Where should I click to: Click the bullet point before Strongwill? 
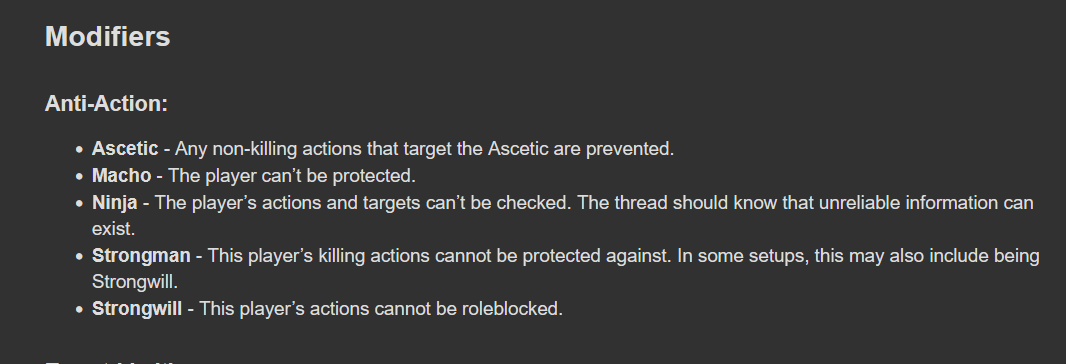80,310
